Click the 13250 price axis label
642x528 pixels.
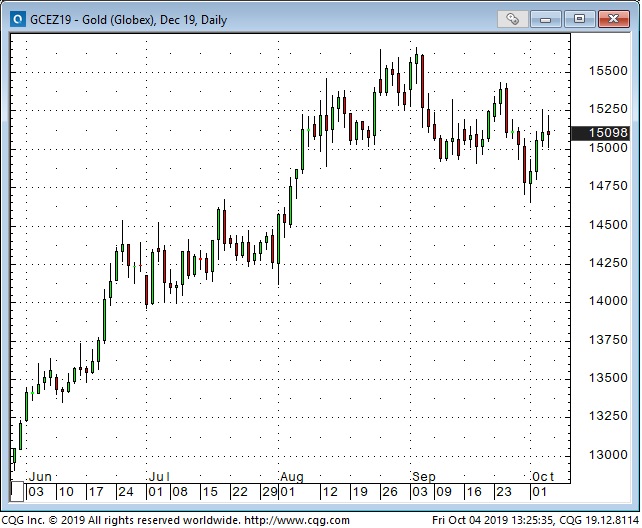click(x=608, y=416)
